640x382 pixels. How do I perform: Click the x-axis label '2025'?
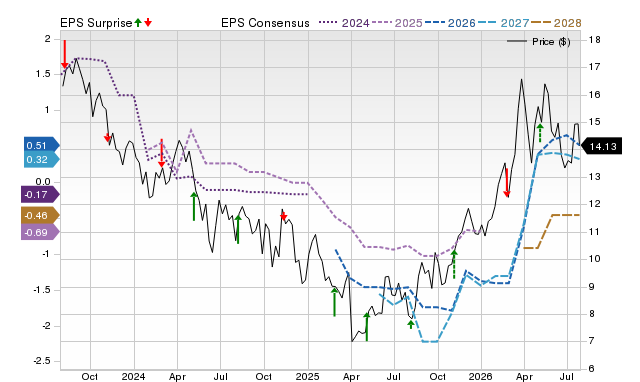307,376
